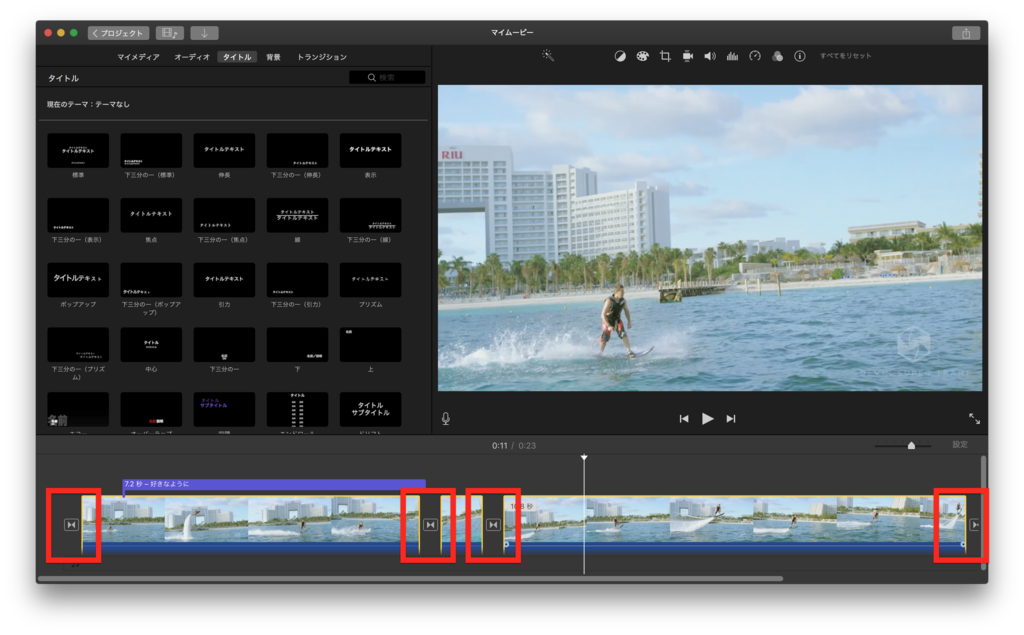This screenshot has width=1024, height=635.
Task: Select the first video clip in timeline
Action: (x=250, y=525)
